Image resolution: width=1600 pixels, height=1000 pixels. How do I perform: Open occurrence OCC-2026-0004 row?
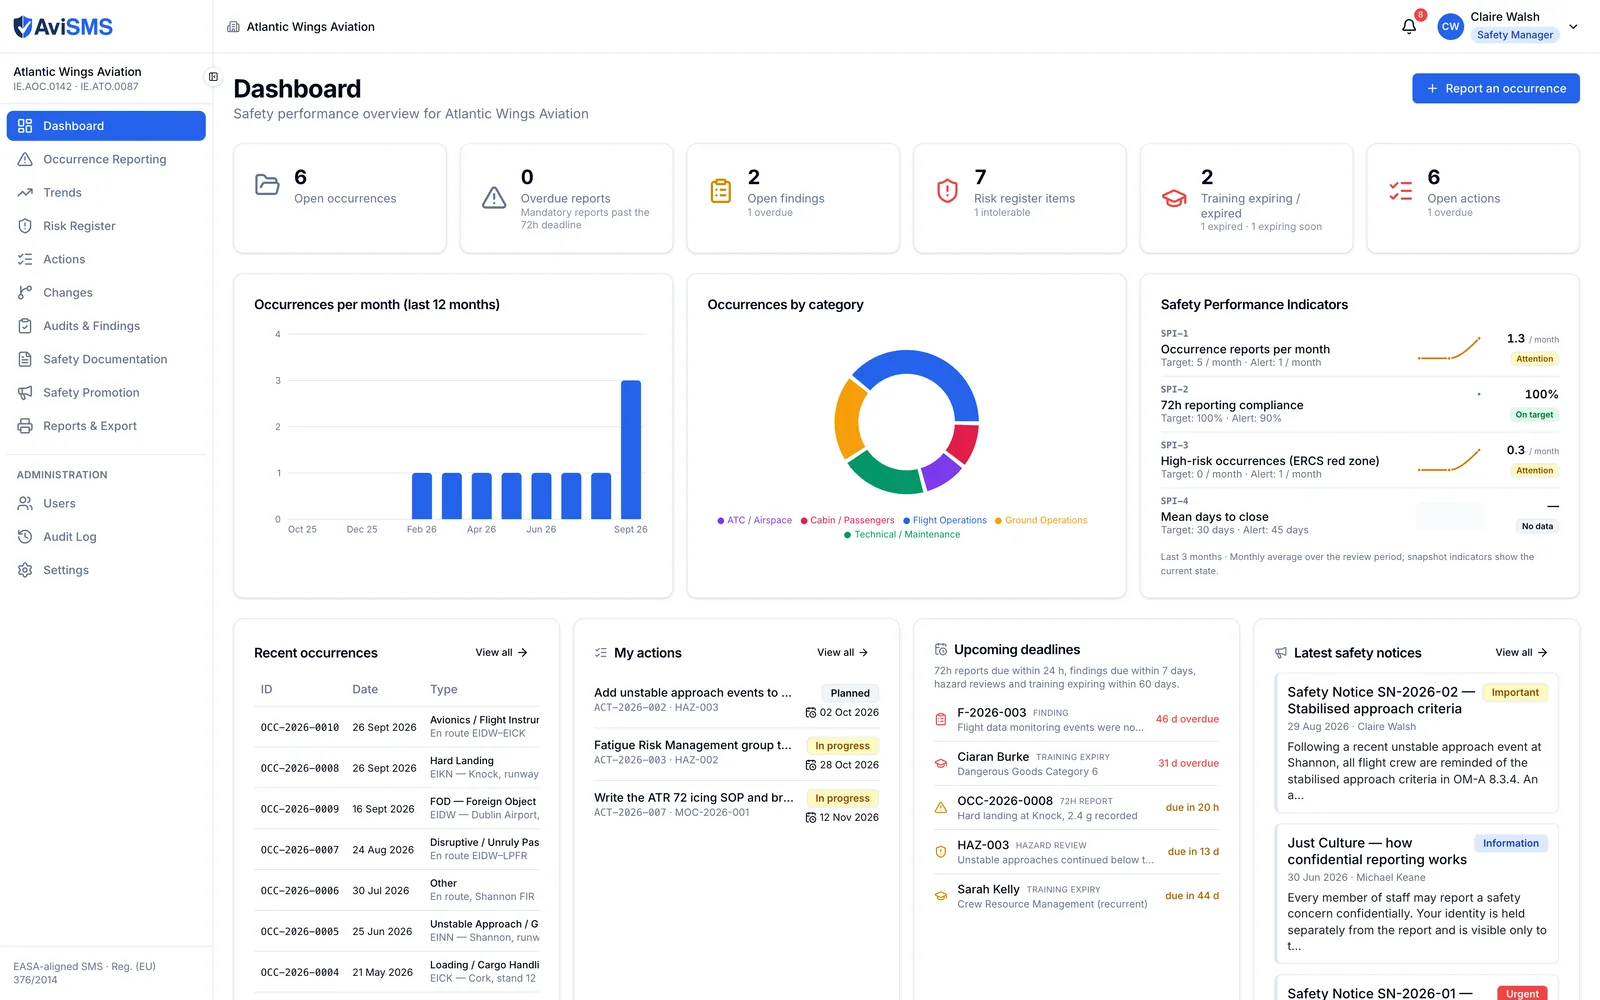(x=397, y=972)
